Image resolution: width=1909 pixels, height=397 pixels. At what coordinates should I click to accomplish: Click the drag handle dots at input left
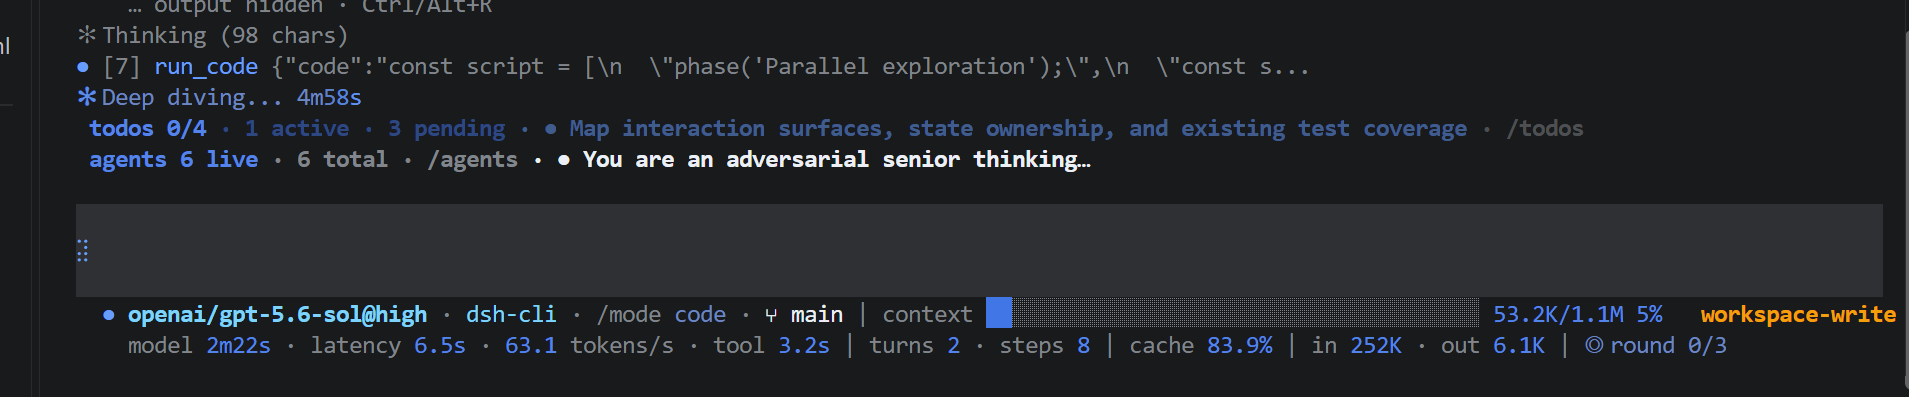pyautogui.click(x=83, y=250)
